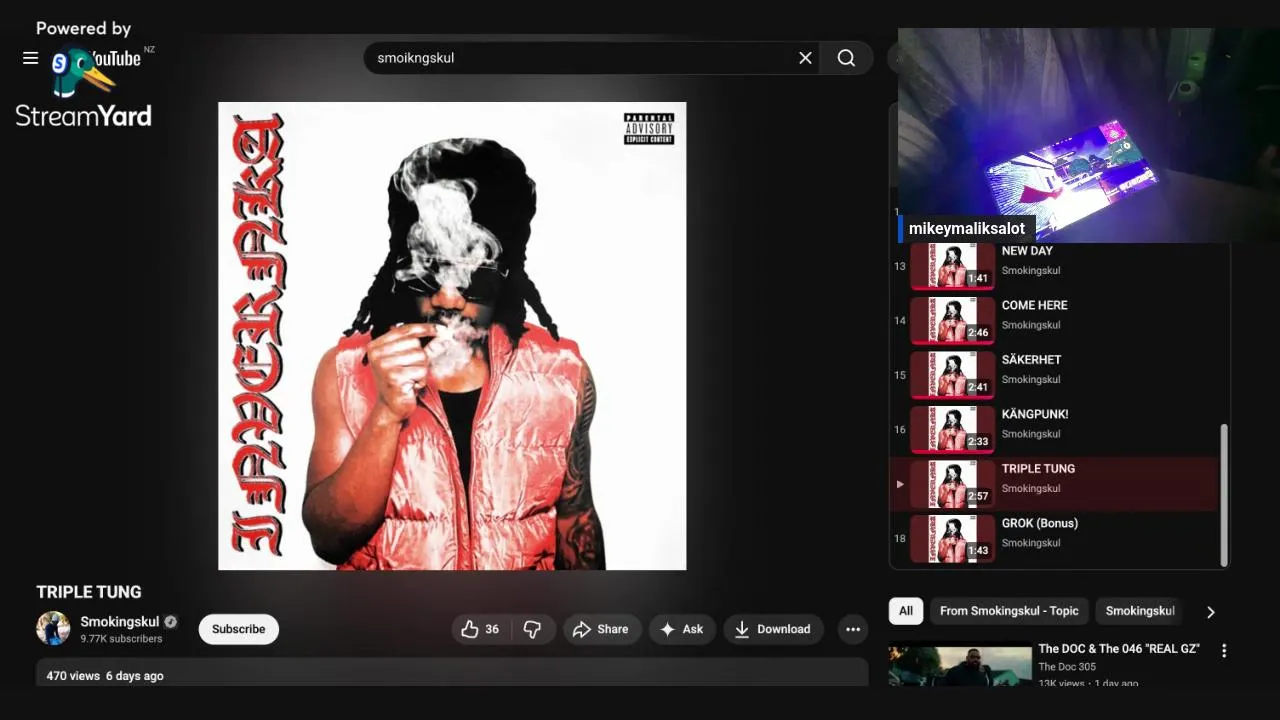The height and width of the screenshot is (720, 1280).
Task: Click the KÄNGPUNK! track thumbnail
Action: click(952, 430)
